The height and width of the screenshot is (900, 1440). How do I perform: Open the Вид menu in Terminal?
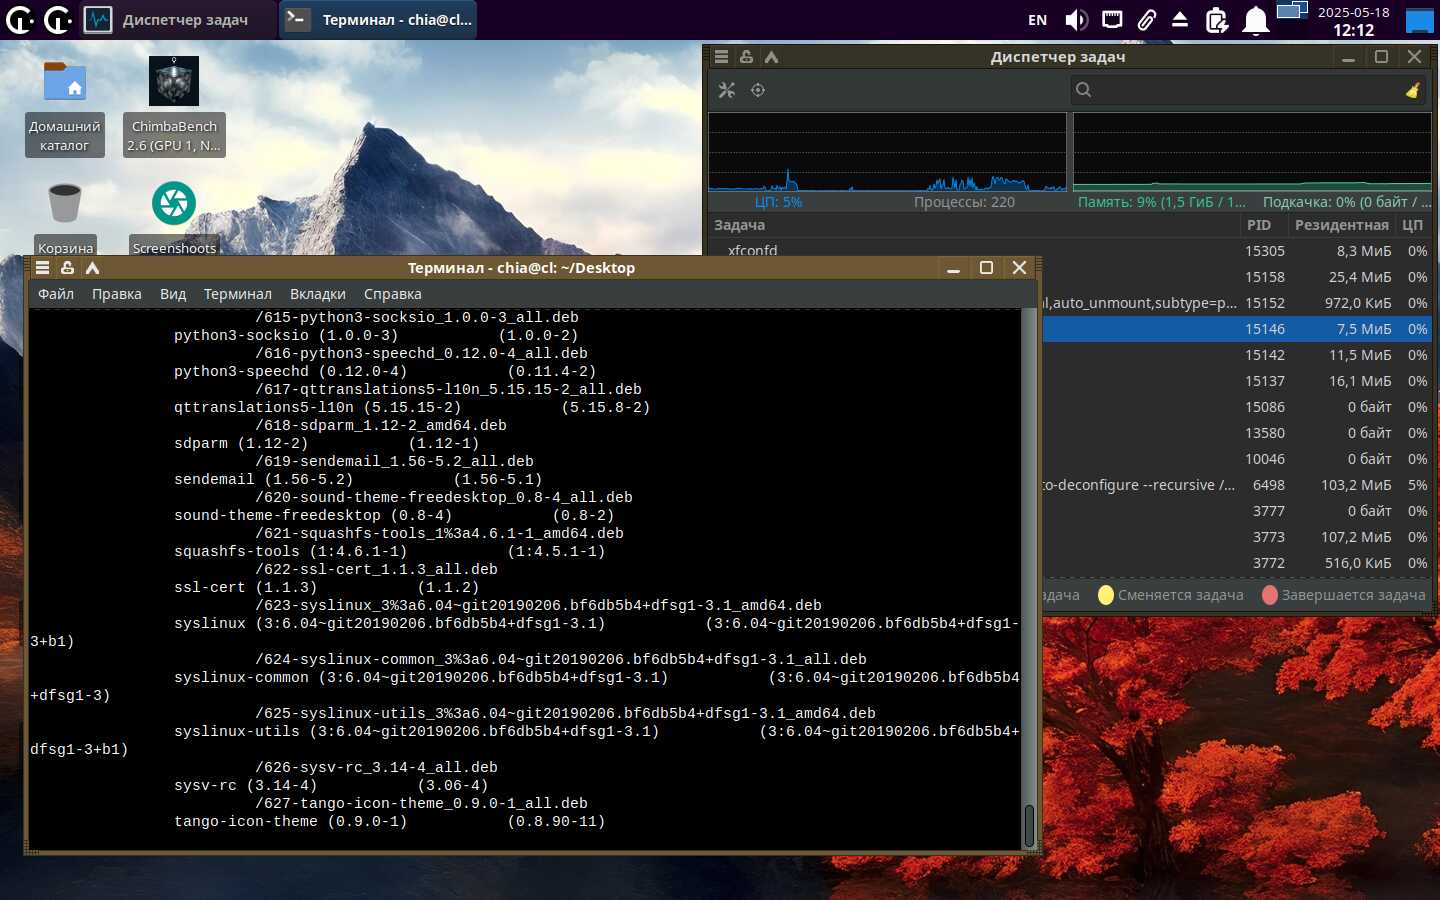tap(173, 294)
